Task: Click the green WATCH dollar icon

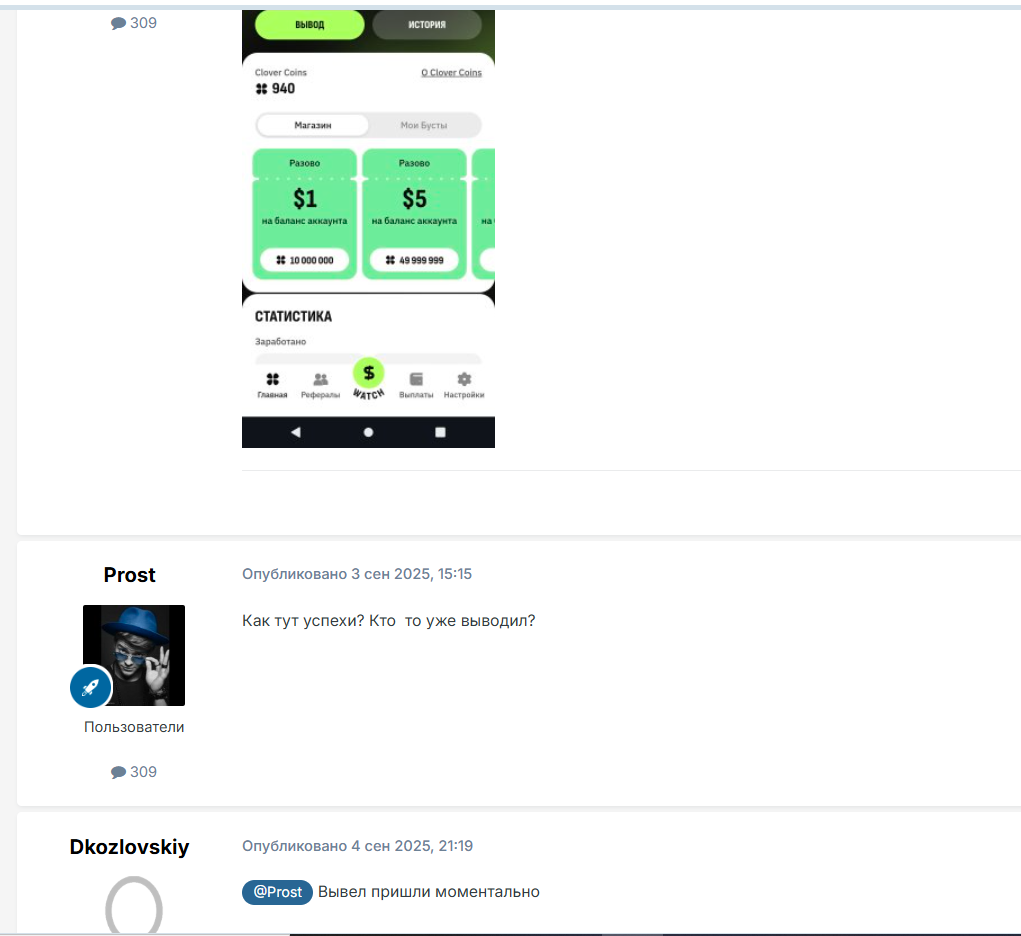Action: [369, 373]
